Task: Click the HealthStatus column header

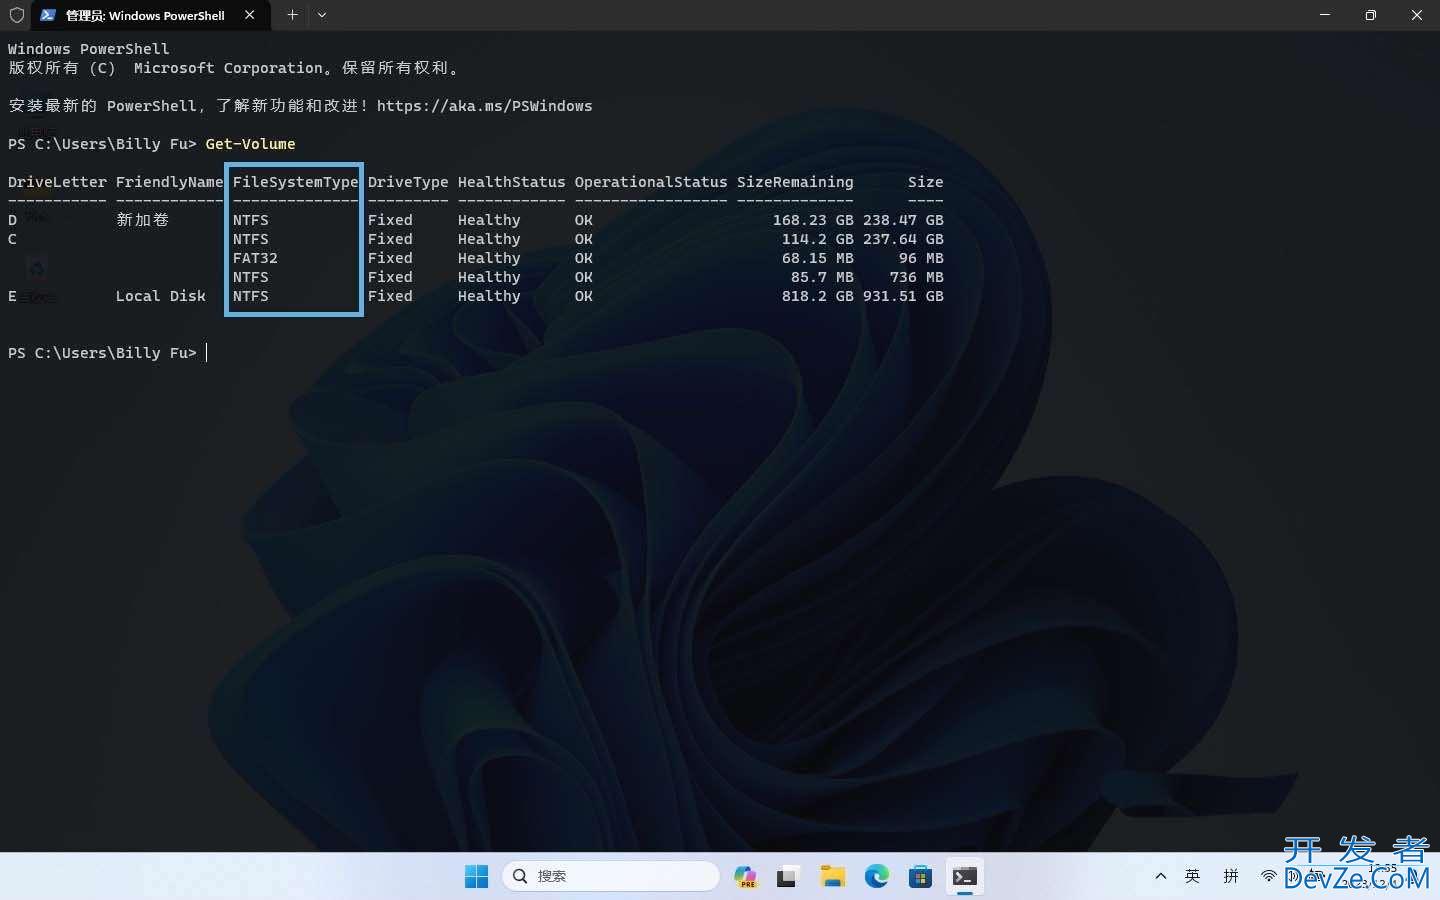Action: (x=511, y=182)
